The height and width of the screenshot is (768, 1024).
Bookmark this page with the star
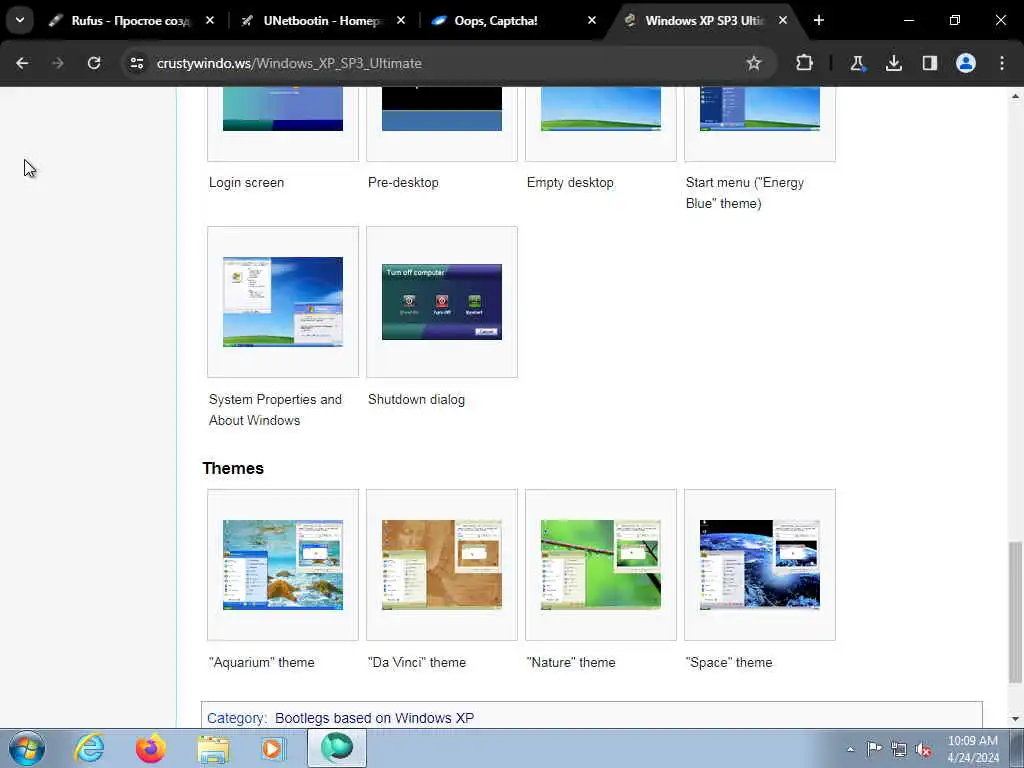tap(754, 63)
